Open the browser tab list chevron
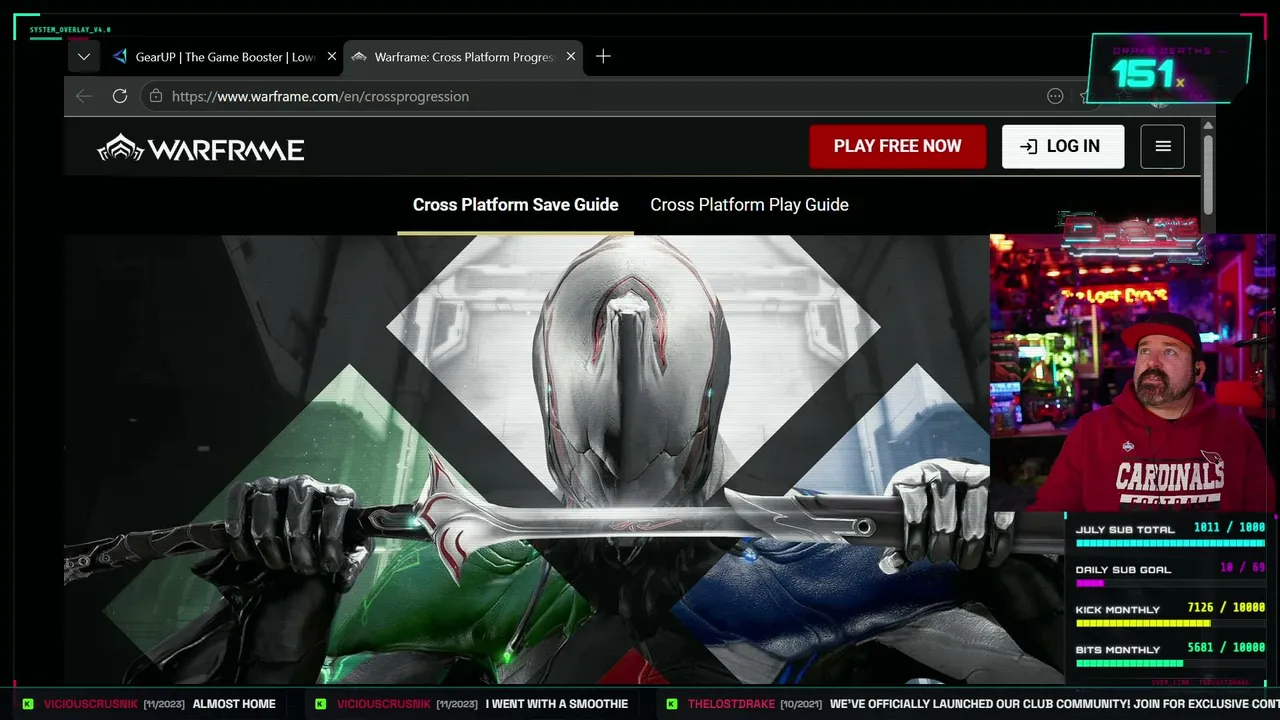Screen dimensions: 1280x720 point(84,57)
